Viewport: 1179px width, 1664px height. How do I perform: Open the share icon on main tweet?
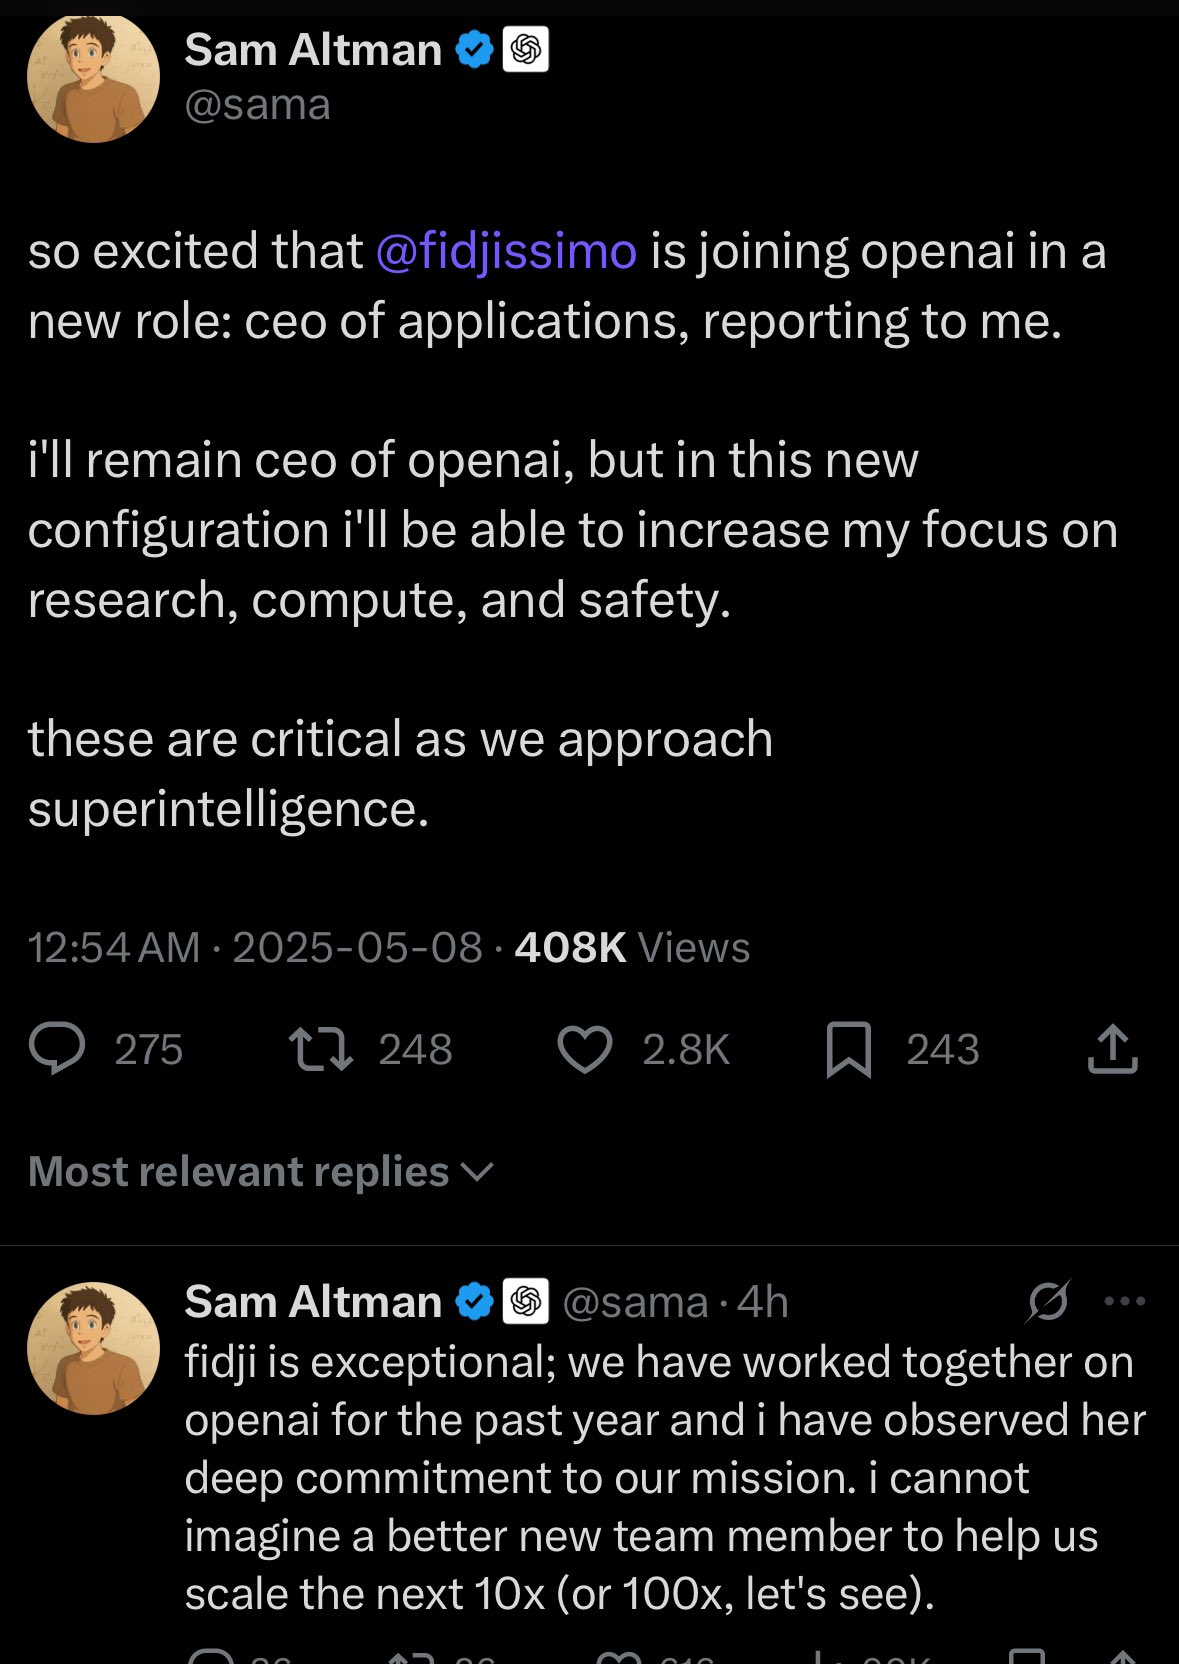(1112, 1049)
